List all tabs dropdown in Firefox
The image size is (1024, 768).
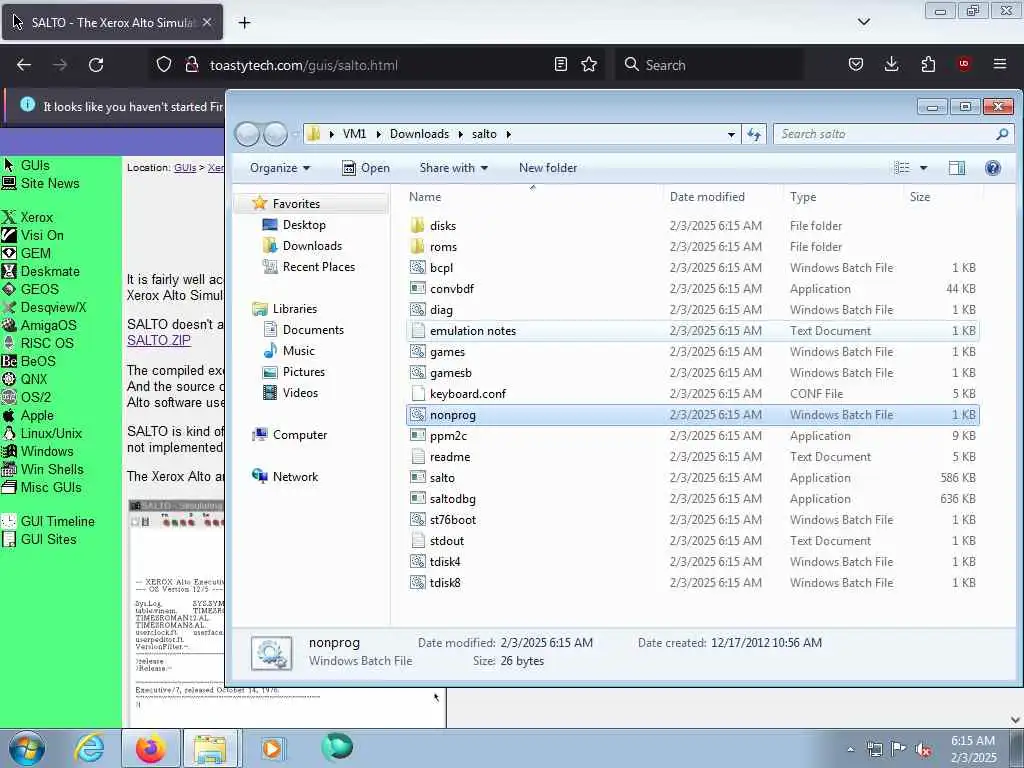863,22
